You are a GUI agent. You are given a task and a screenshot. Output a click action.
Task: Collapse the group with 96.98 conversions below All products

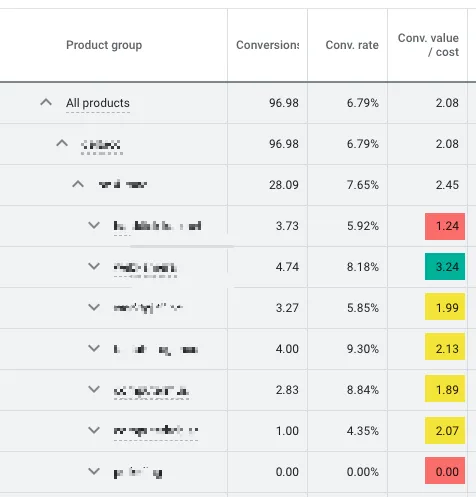pos(62,143)
